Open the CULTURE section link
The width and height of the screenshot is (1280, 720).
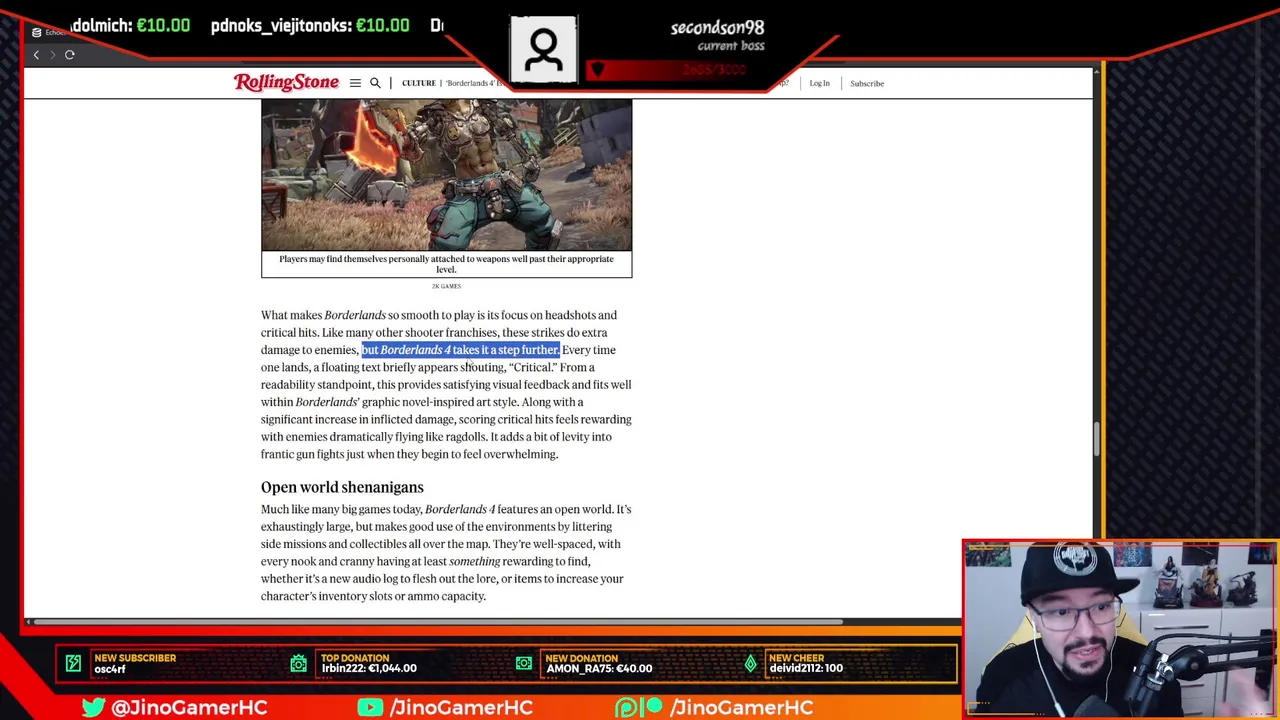click(x=418, y=83)
